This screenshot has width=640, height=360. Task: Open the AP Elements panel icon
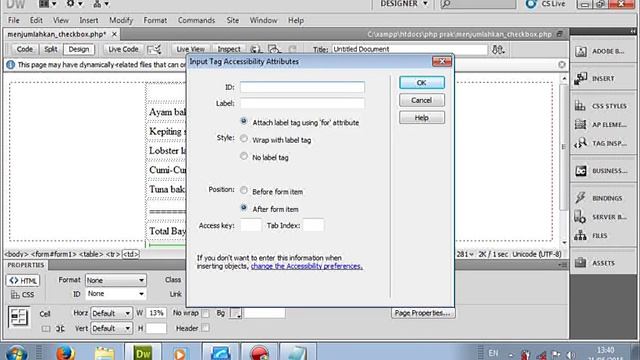pos(580,124)
